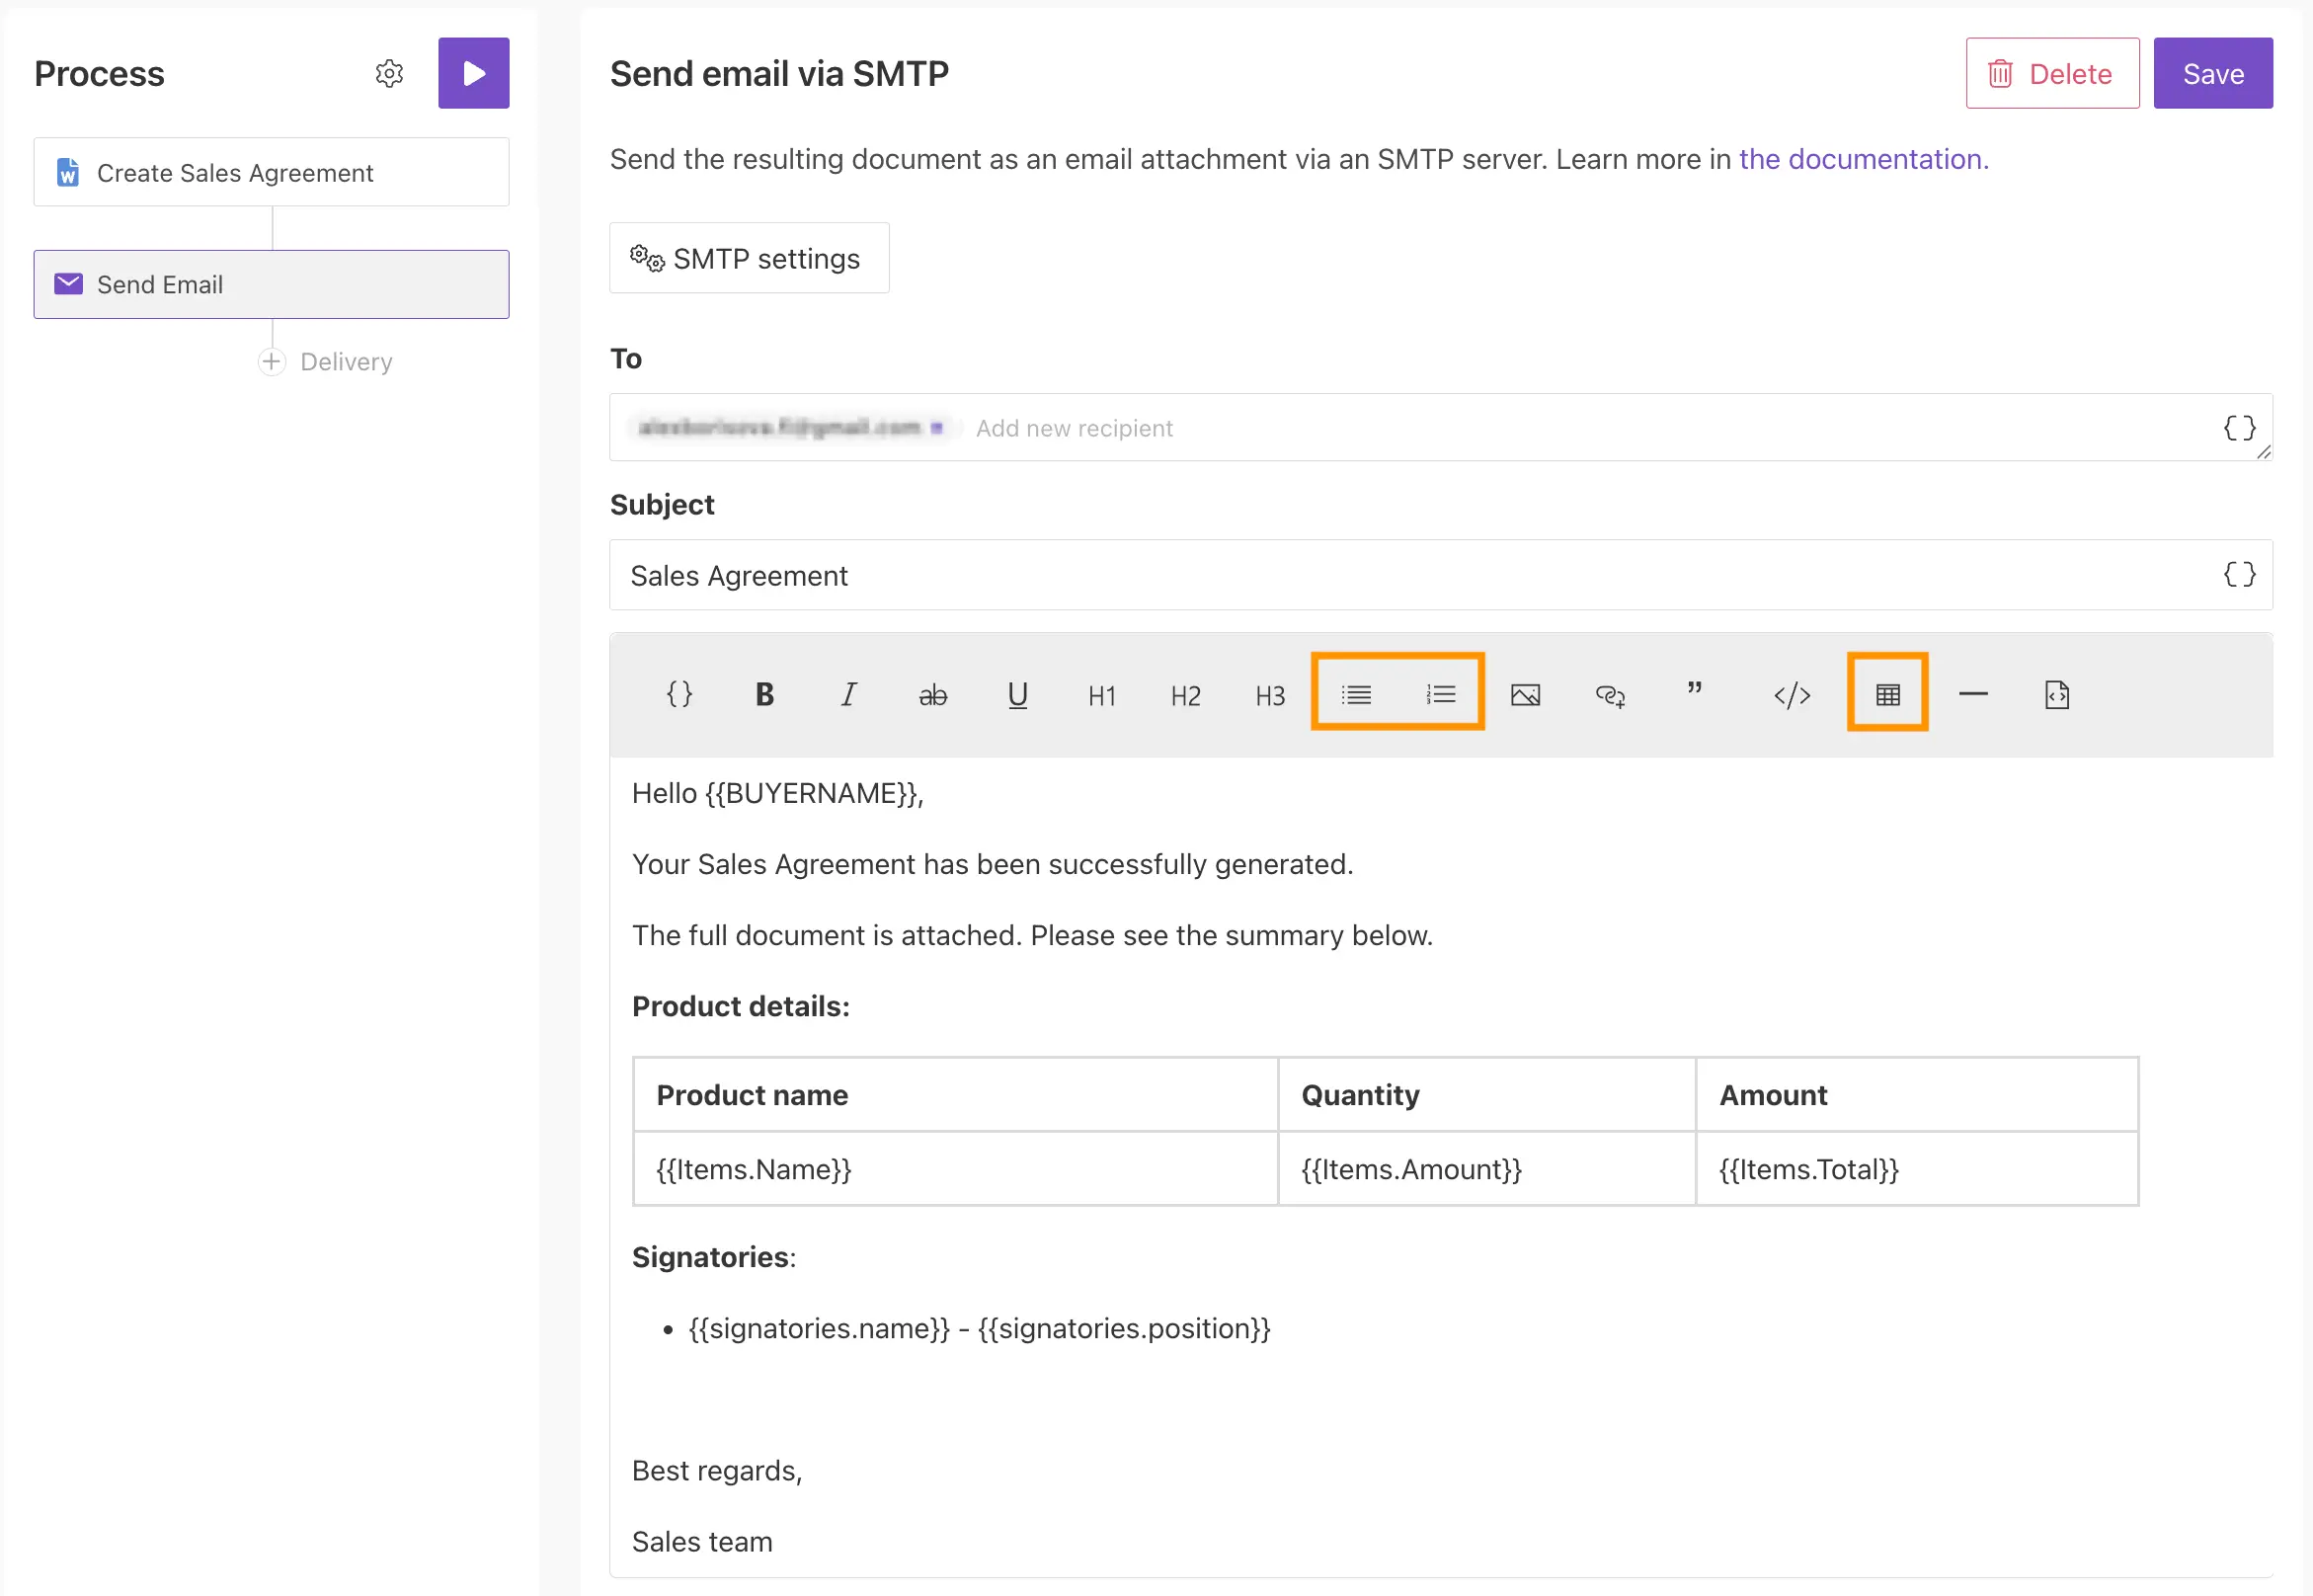Run the process with the play button
This screenshot has height=1596, width=2313.
[x=473, y=73]
